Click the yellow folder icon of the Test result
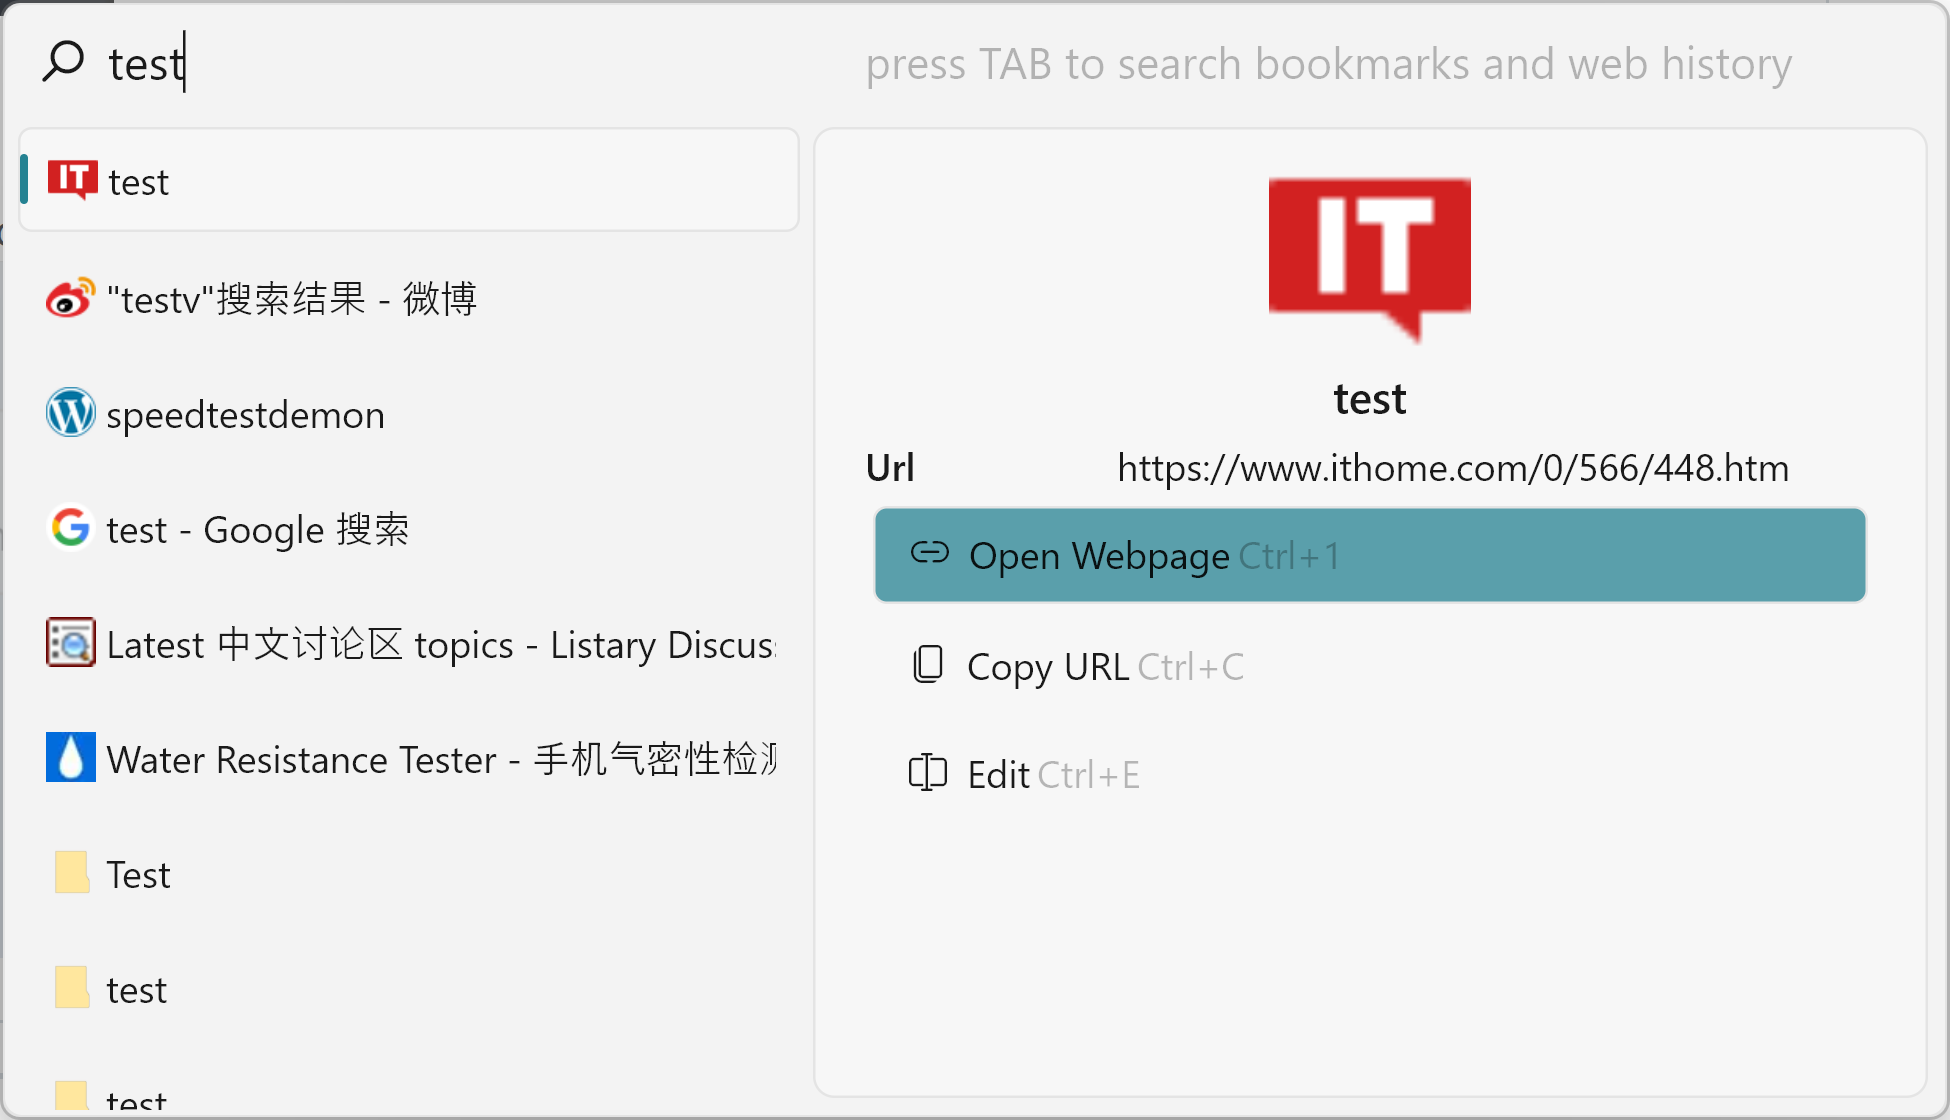 (x=69, y=872)
